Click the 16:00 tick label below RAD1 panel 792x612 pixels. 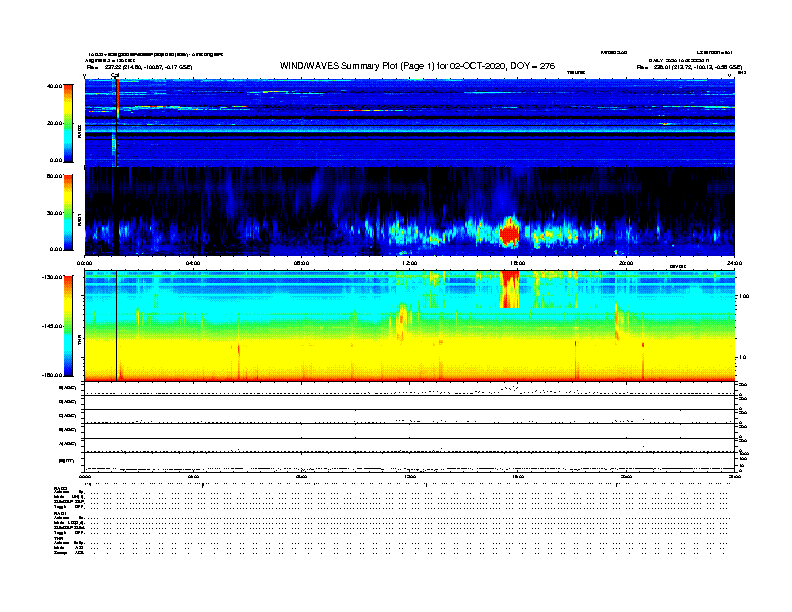point(518,263)
